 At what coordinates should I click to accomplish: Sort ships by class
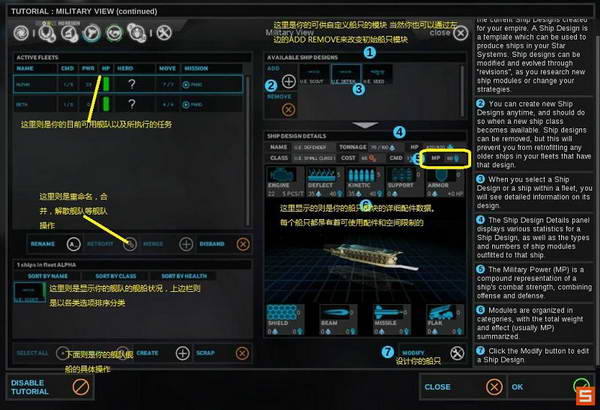116,276
